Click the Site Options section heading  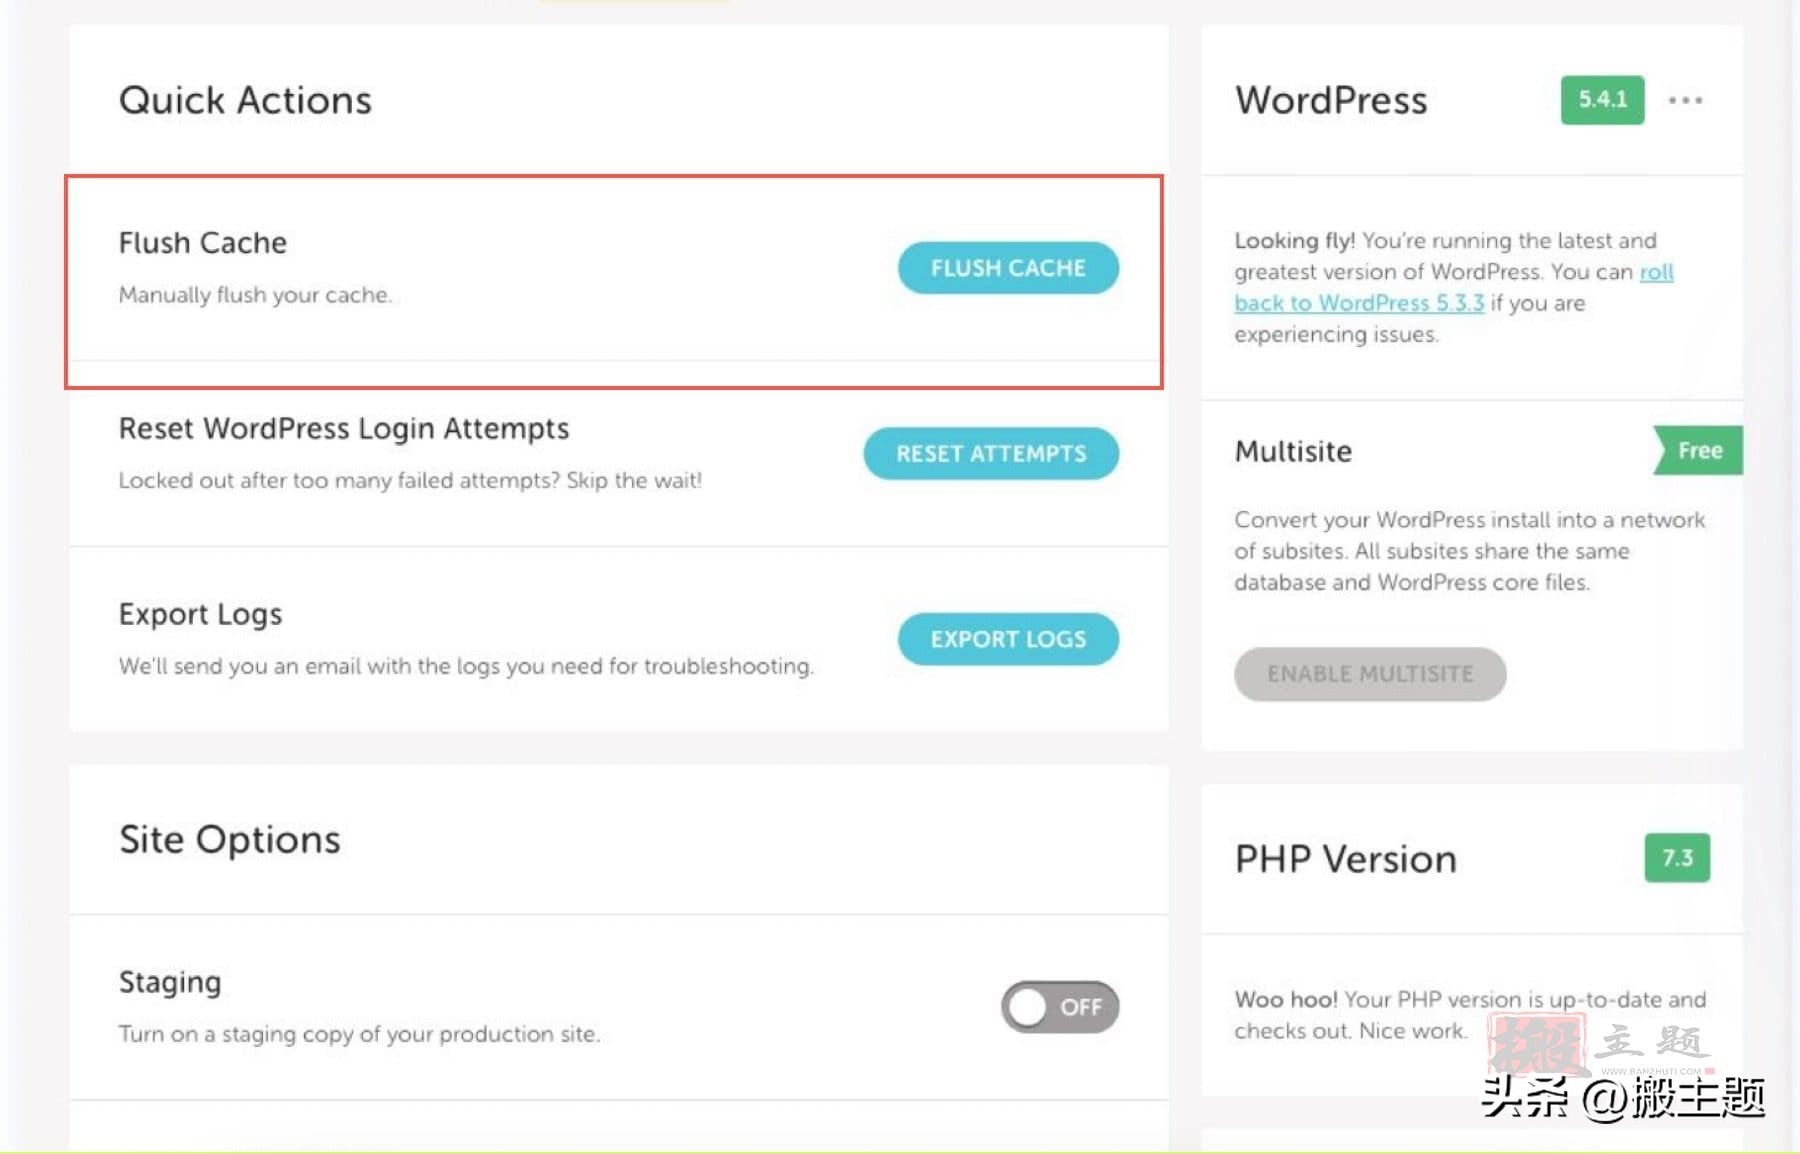tap(229, 839)
